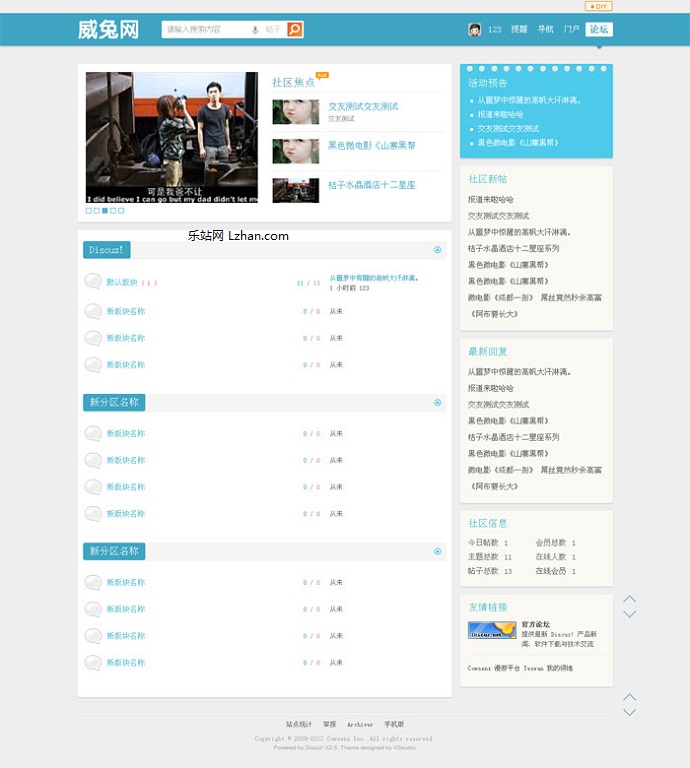Click the orange magnifier search button

(x=295, y=29)
